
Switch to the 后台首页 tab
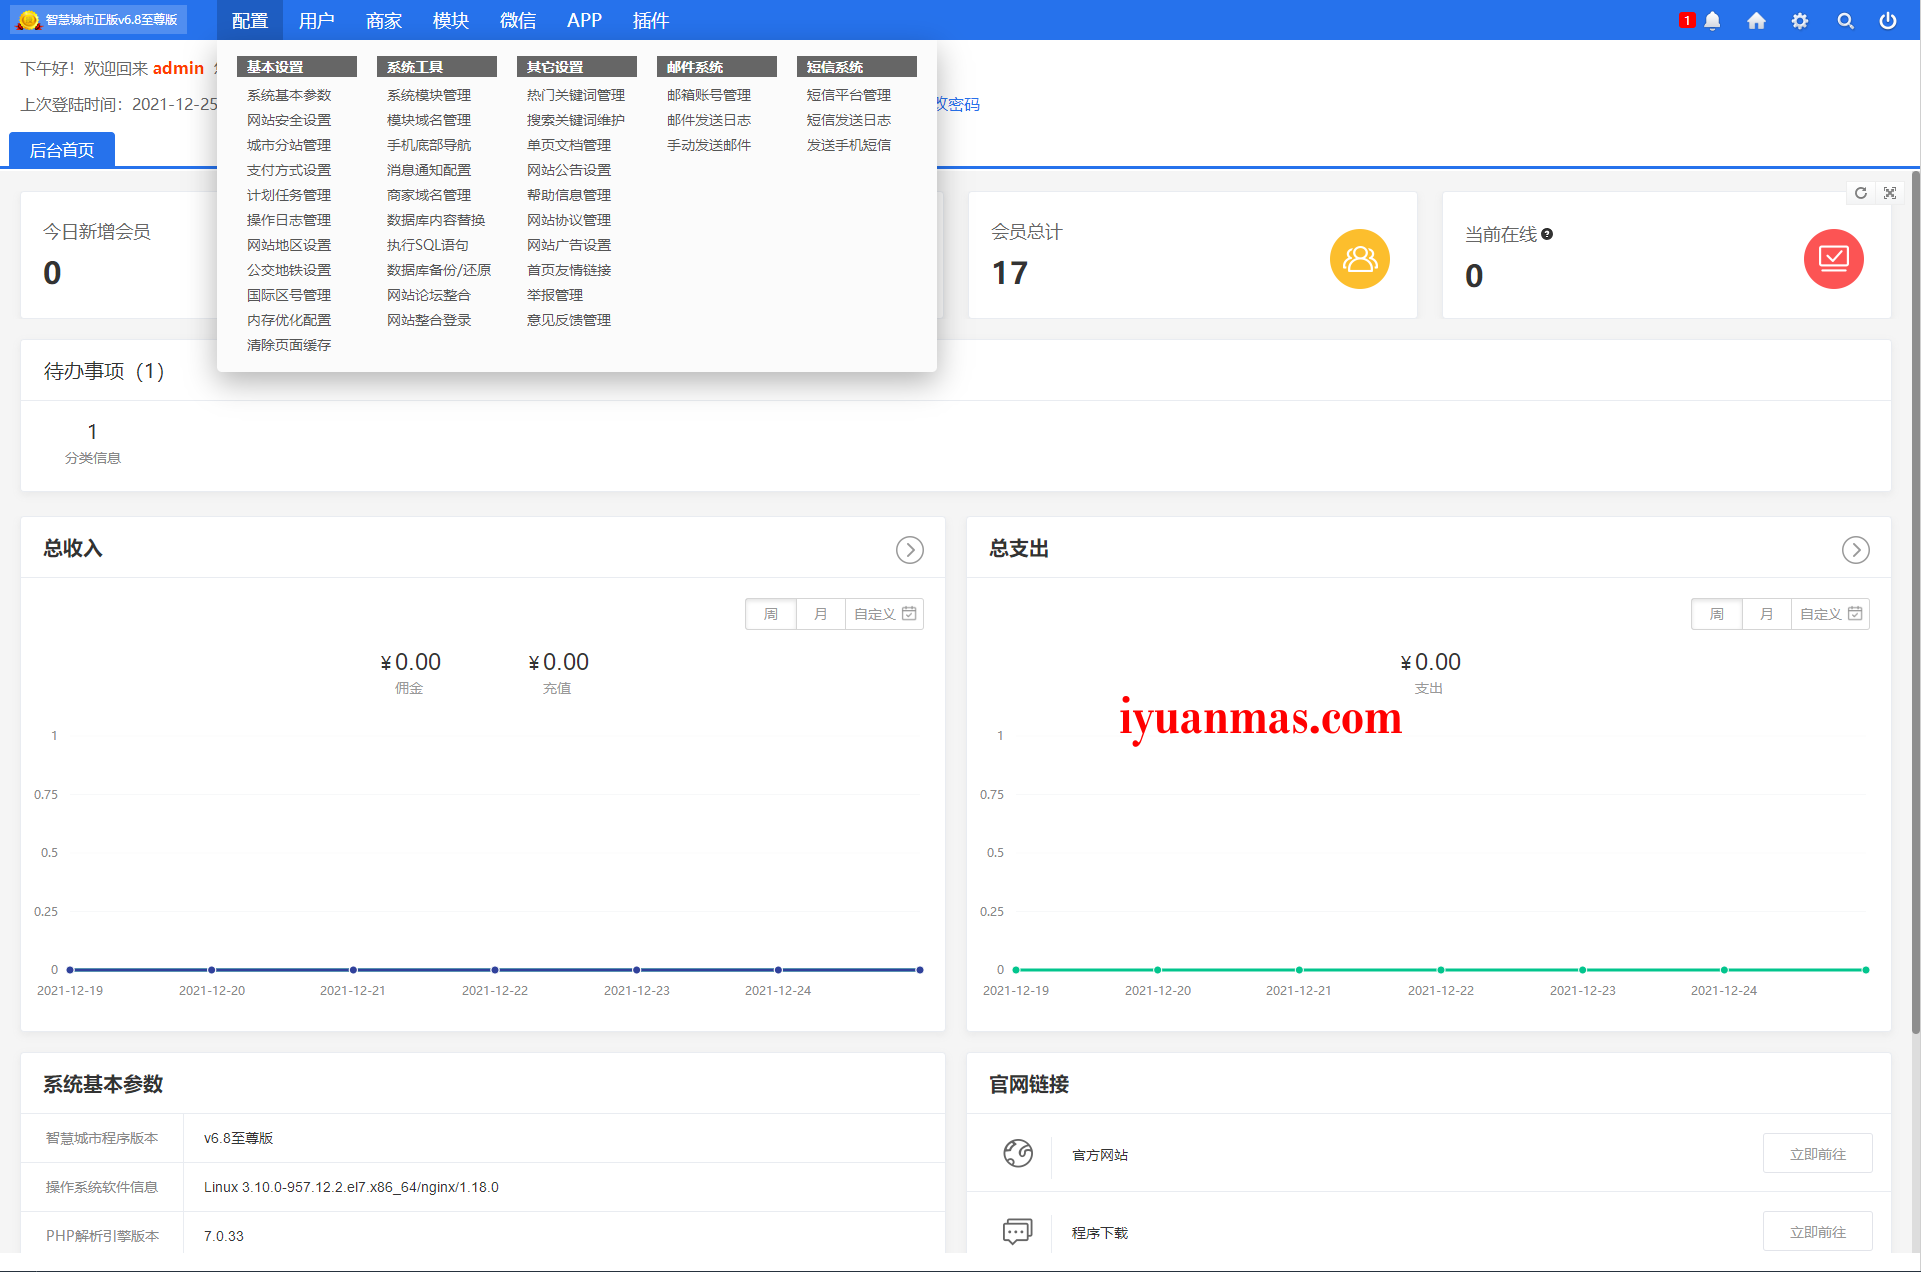pos(62,150)
